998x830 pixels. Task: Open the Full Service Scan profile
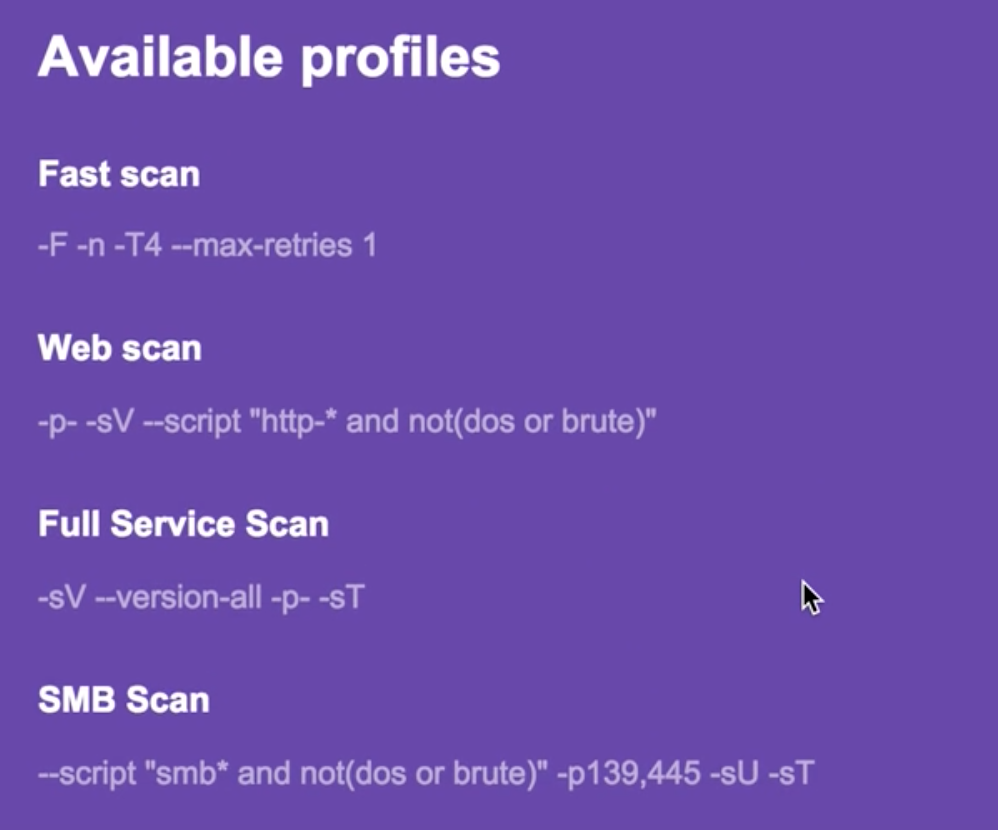click(183, 524)
